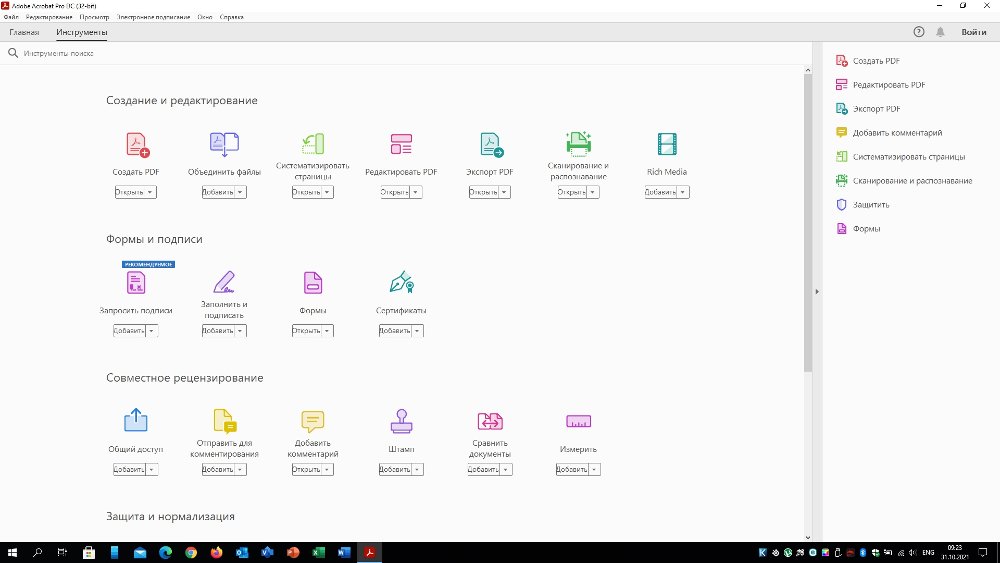Open Добавить комментарий in right sidebar
The image size is (1000, 563).
[x=889, y=133]
